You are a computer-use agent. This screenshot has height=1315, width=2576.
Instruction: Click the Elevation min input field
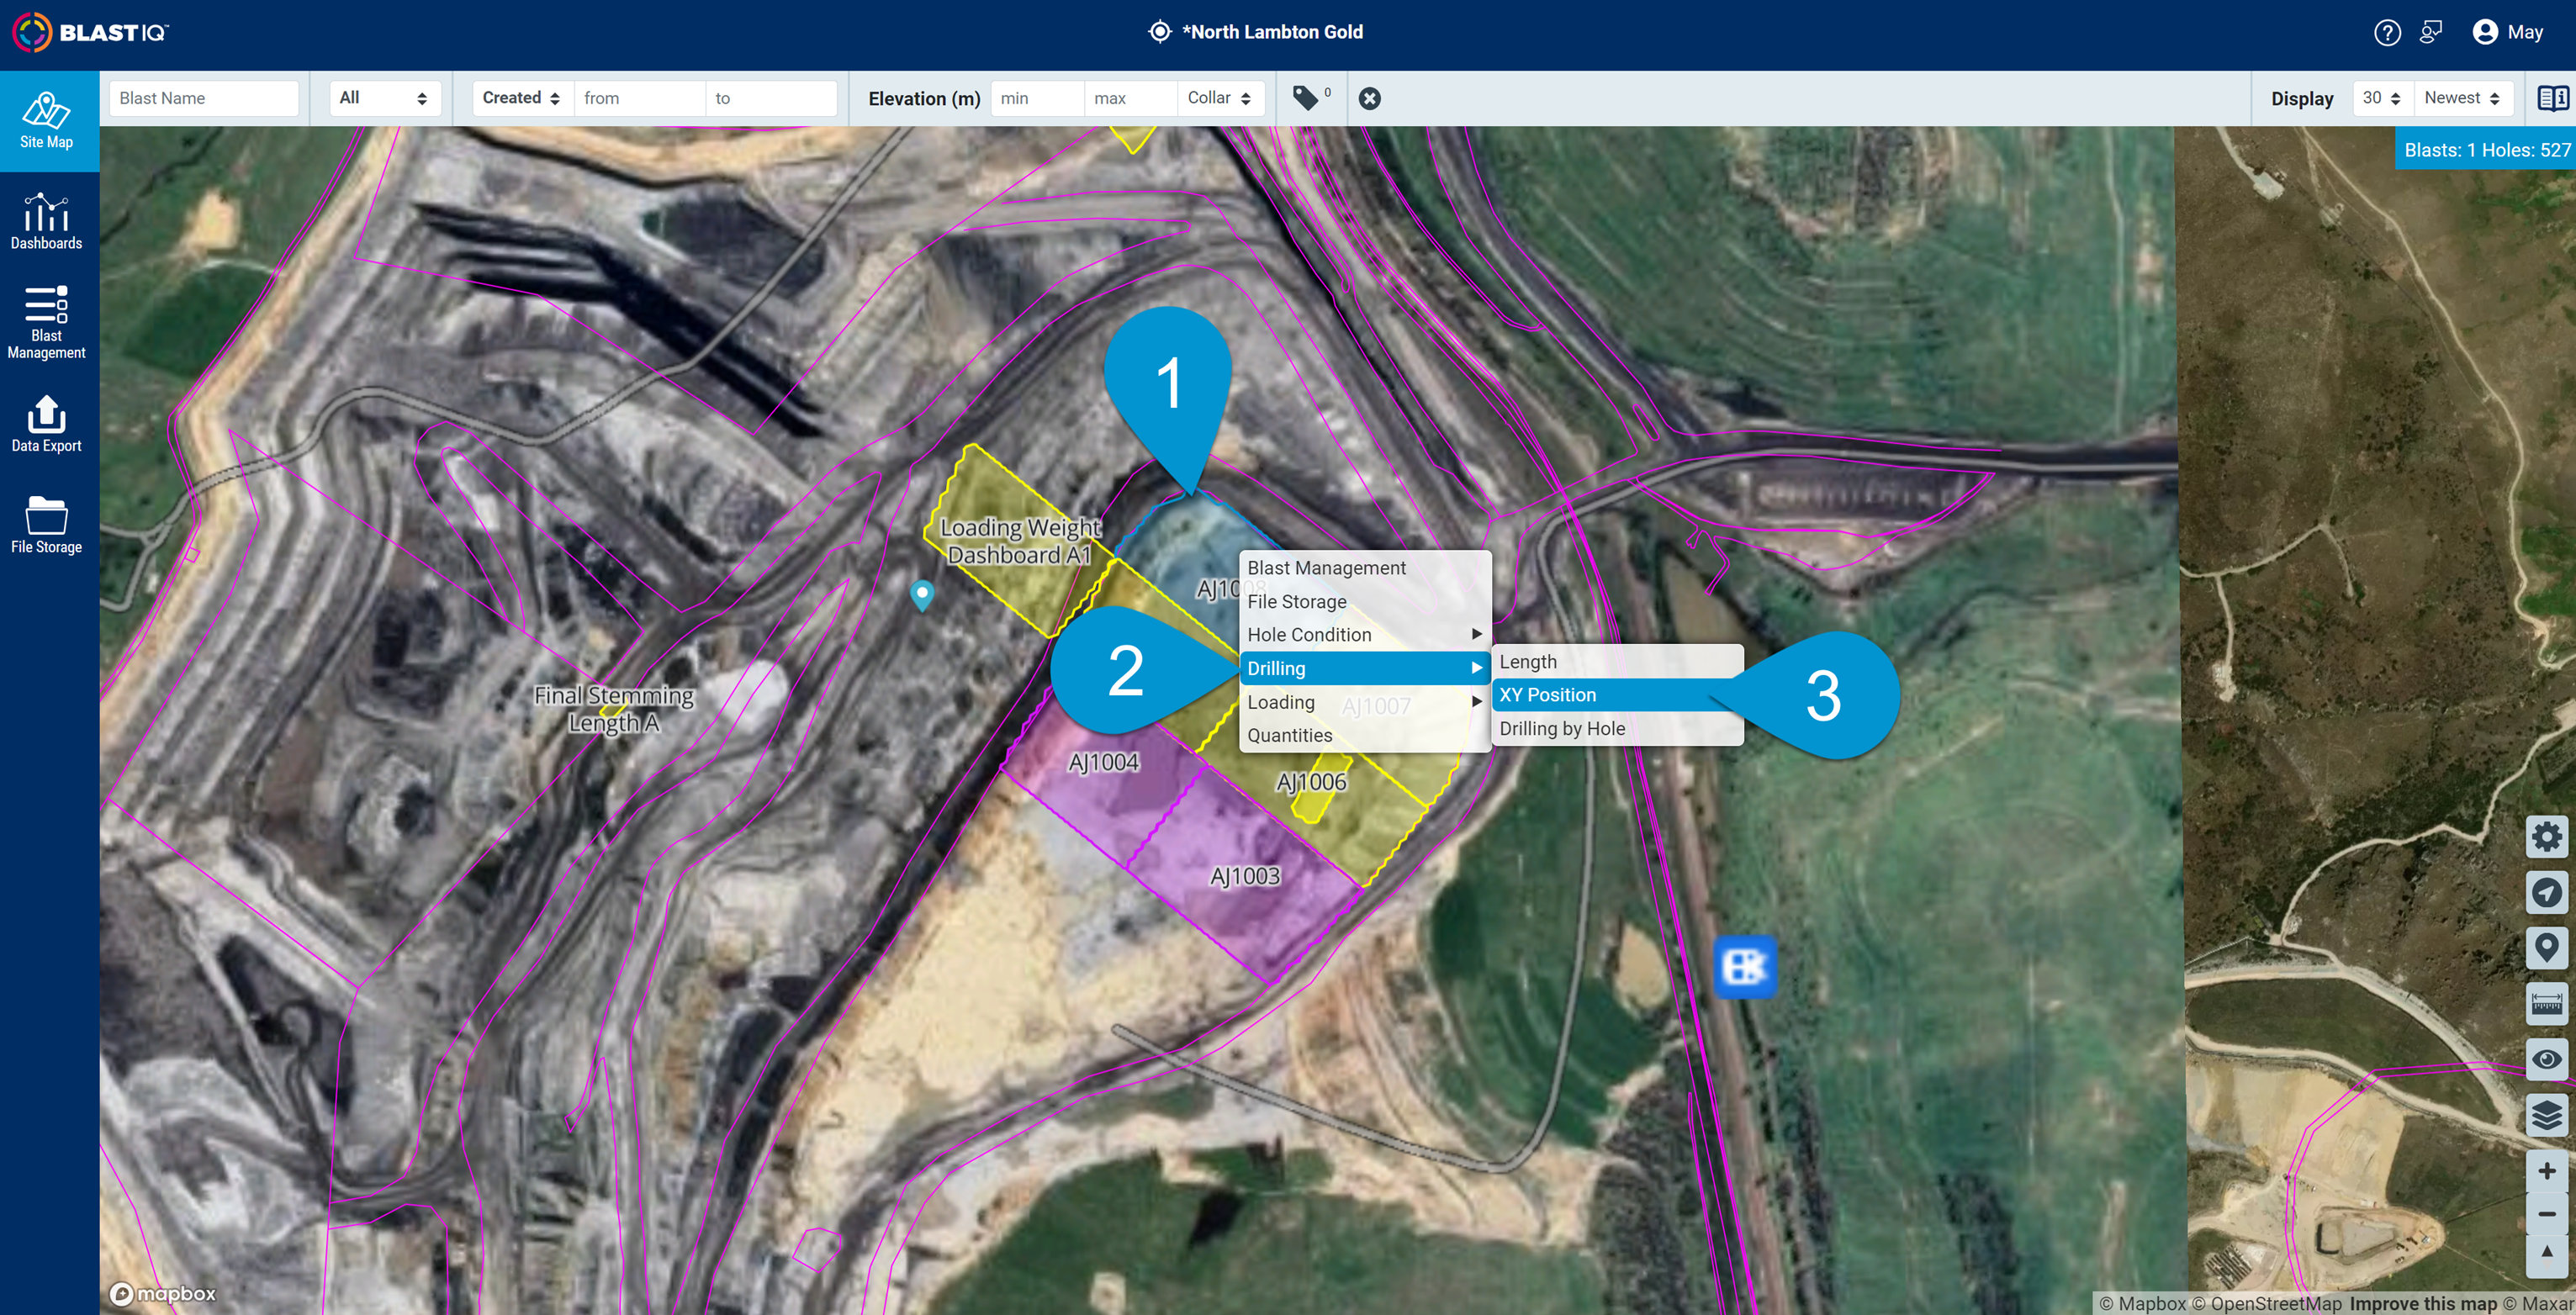click(x=1037, y=98)
